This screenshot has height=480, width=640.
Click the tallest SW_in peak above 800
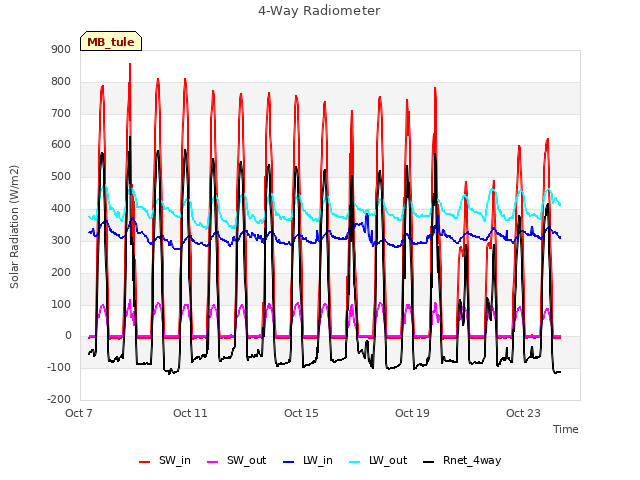[x=130, y=65]
